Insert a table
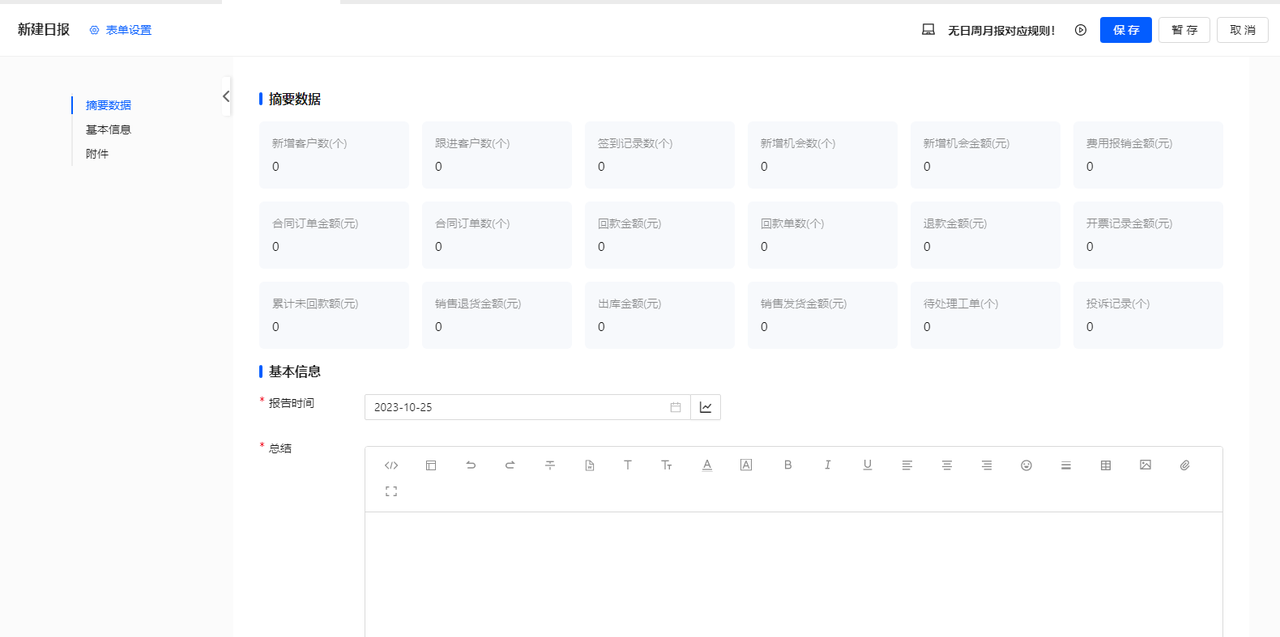This screenshot has height=637, width=1280. pyautogui.click(x=1106, y=465)
